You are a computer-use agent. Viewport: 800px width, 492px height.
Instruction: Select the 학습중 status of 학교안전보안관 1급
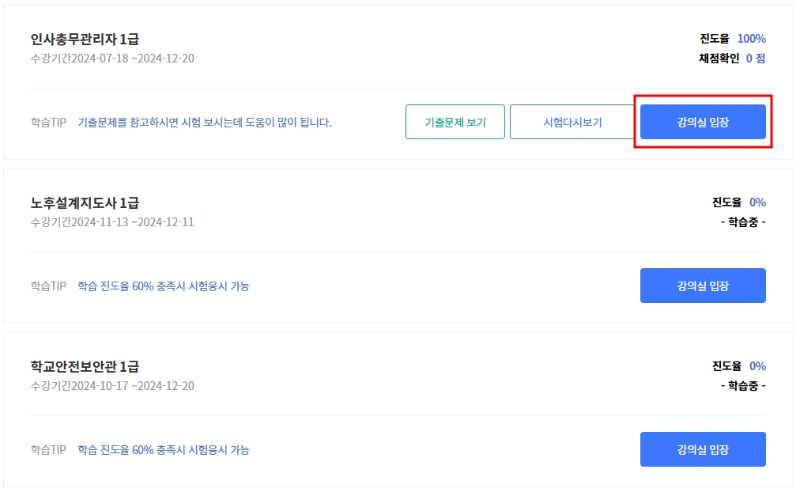743,386
